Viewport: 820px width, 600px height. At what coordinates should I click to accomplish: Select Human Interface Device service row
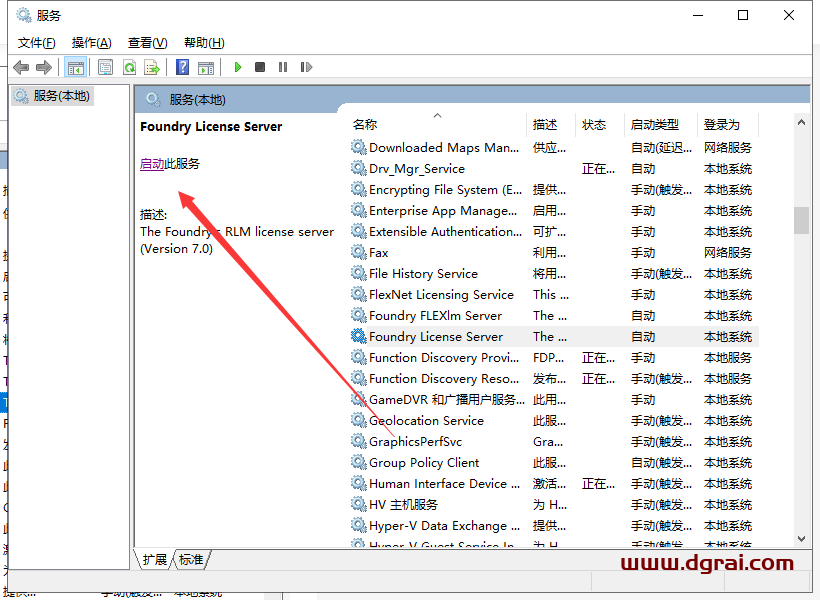(x=553, y=483)
